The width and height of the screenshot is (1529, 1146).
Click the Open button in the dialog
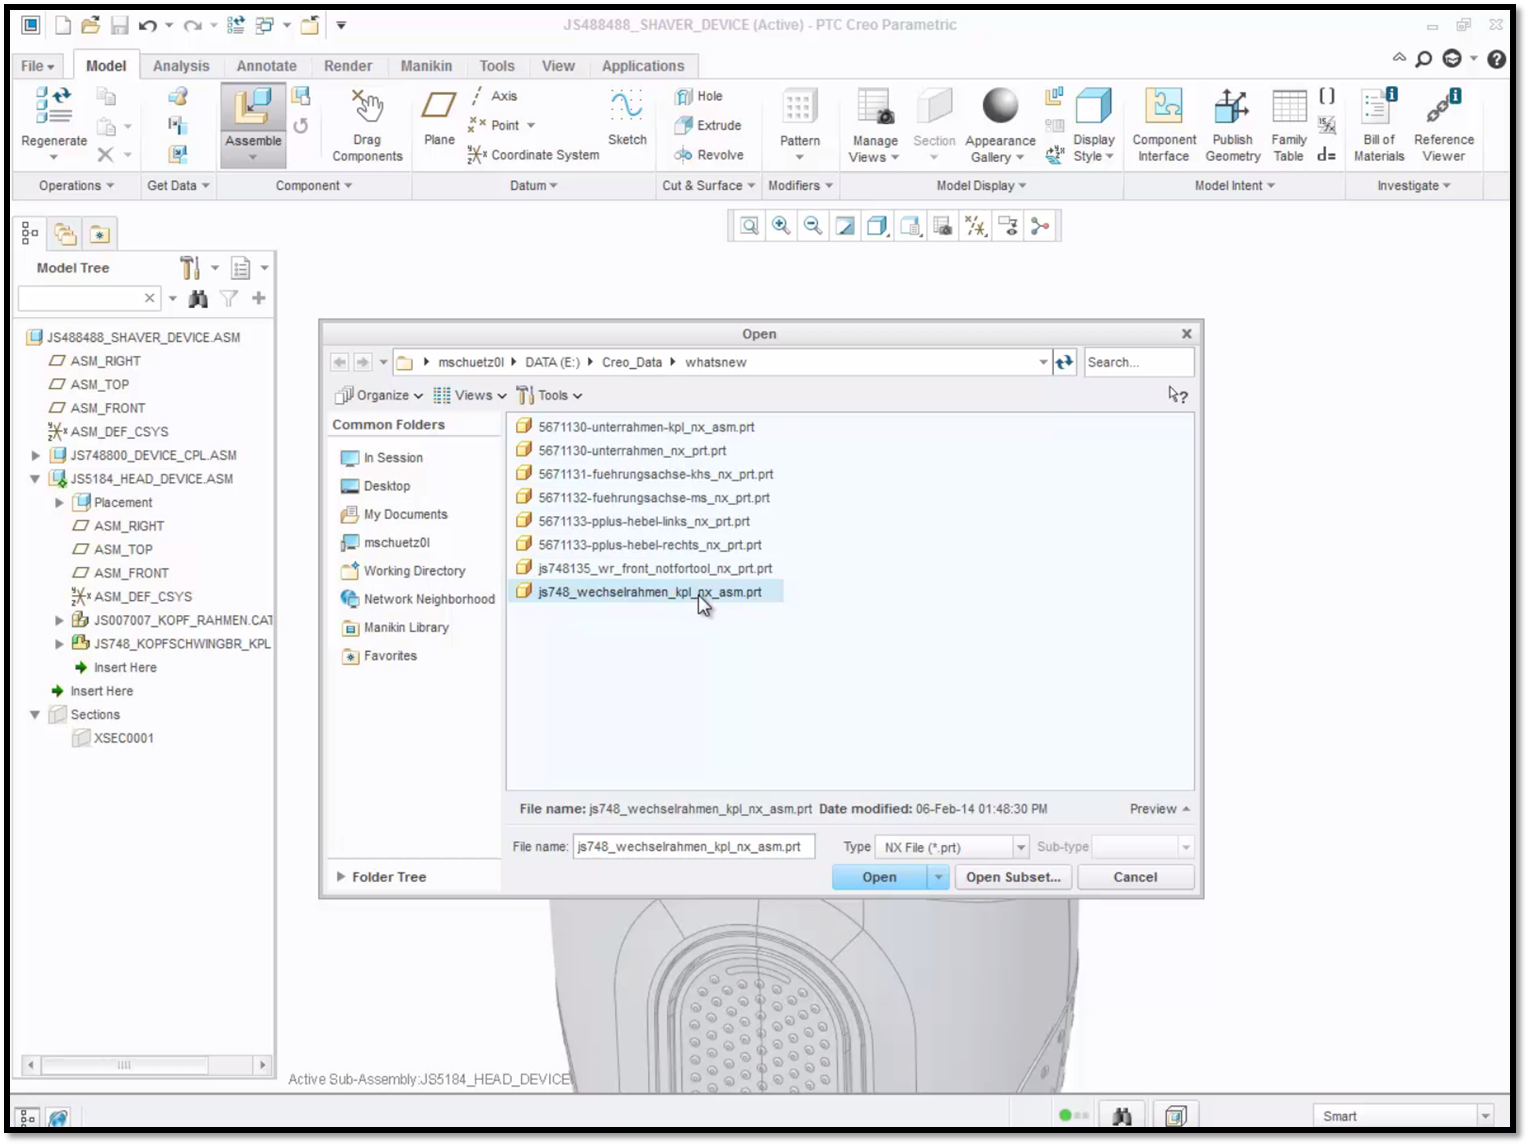click(880, 877)
